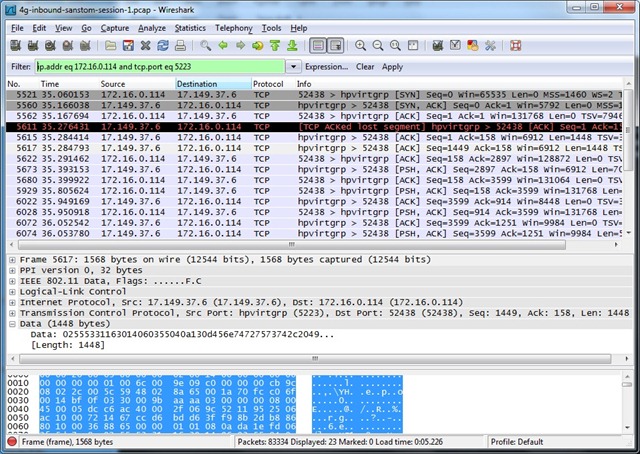Go back in packet history arrow
Viewport: 640px width, 454px height.
[x=223, y=45]
